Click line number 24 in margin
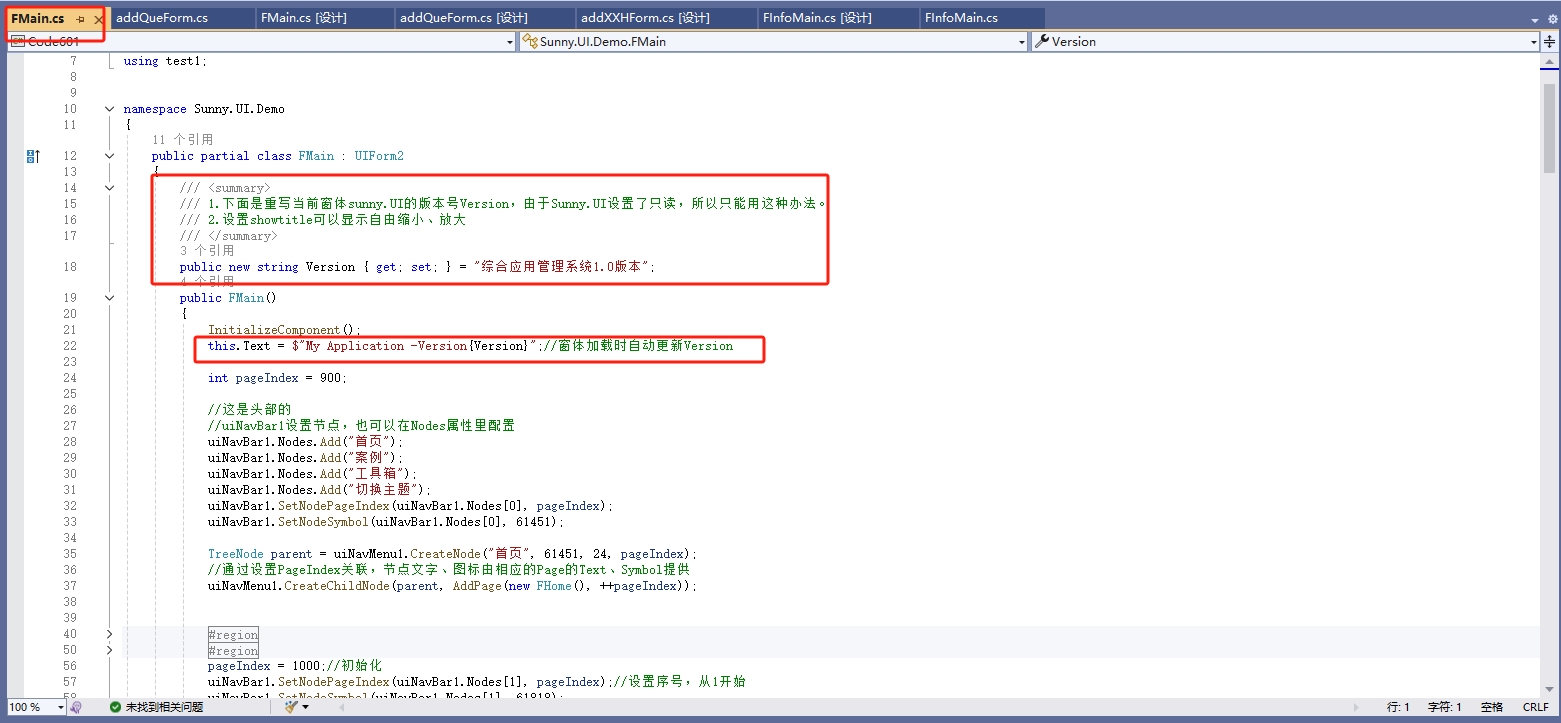This screenshot has height=723, width=1561. click(x=69, y=378)
